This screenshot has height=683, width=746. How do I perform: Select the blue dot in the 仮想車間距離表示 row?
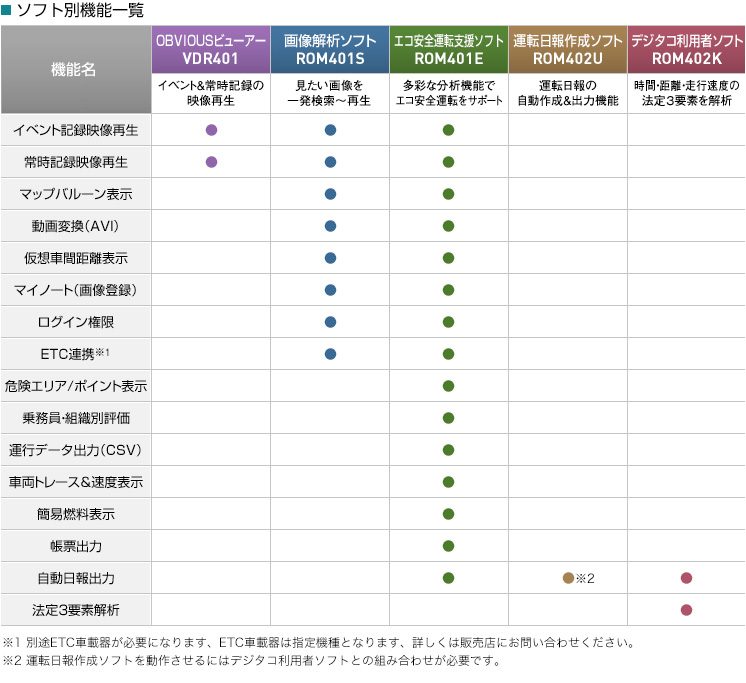click(x=330, y=258)
